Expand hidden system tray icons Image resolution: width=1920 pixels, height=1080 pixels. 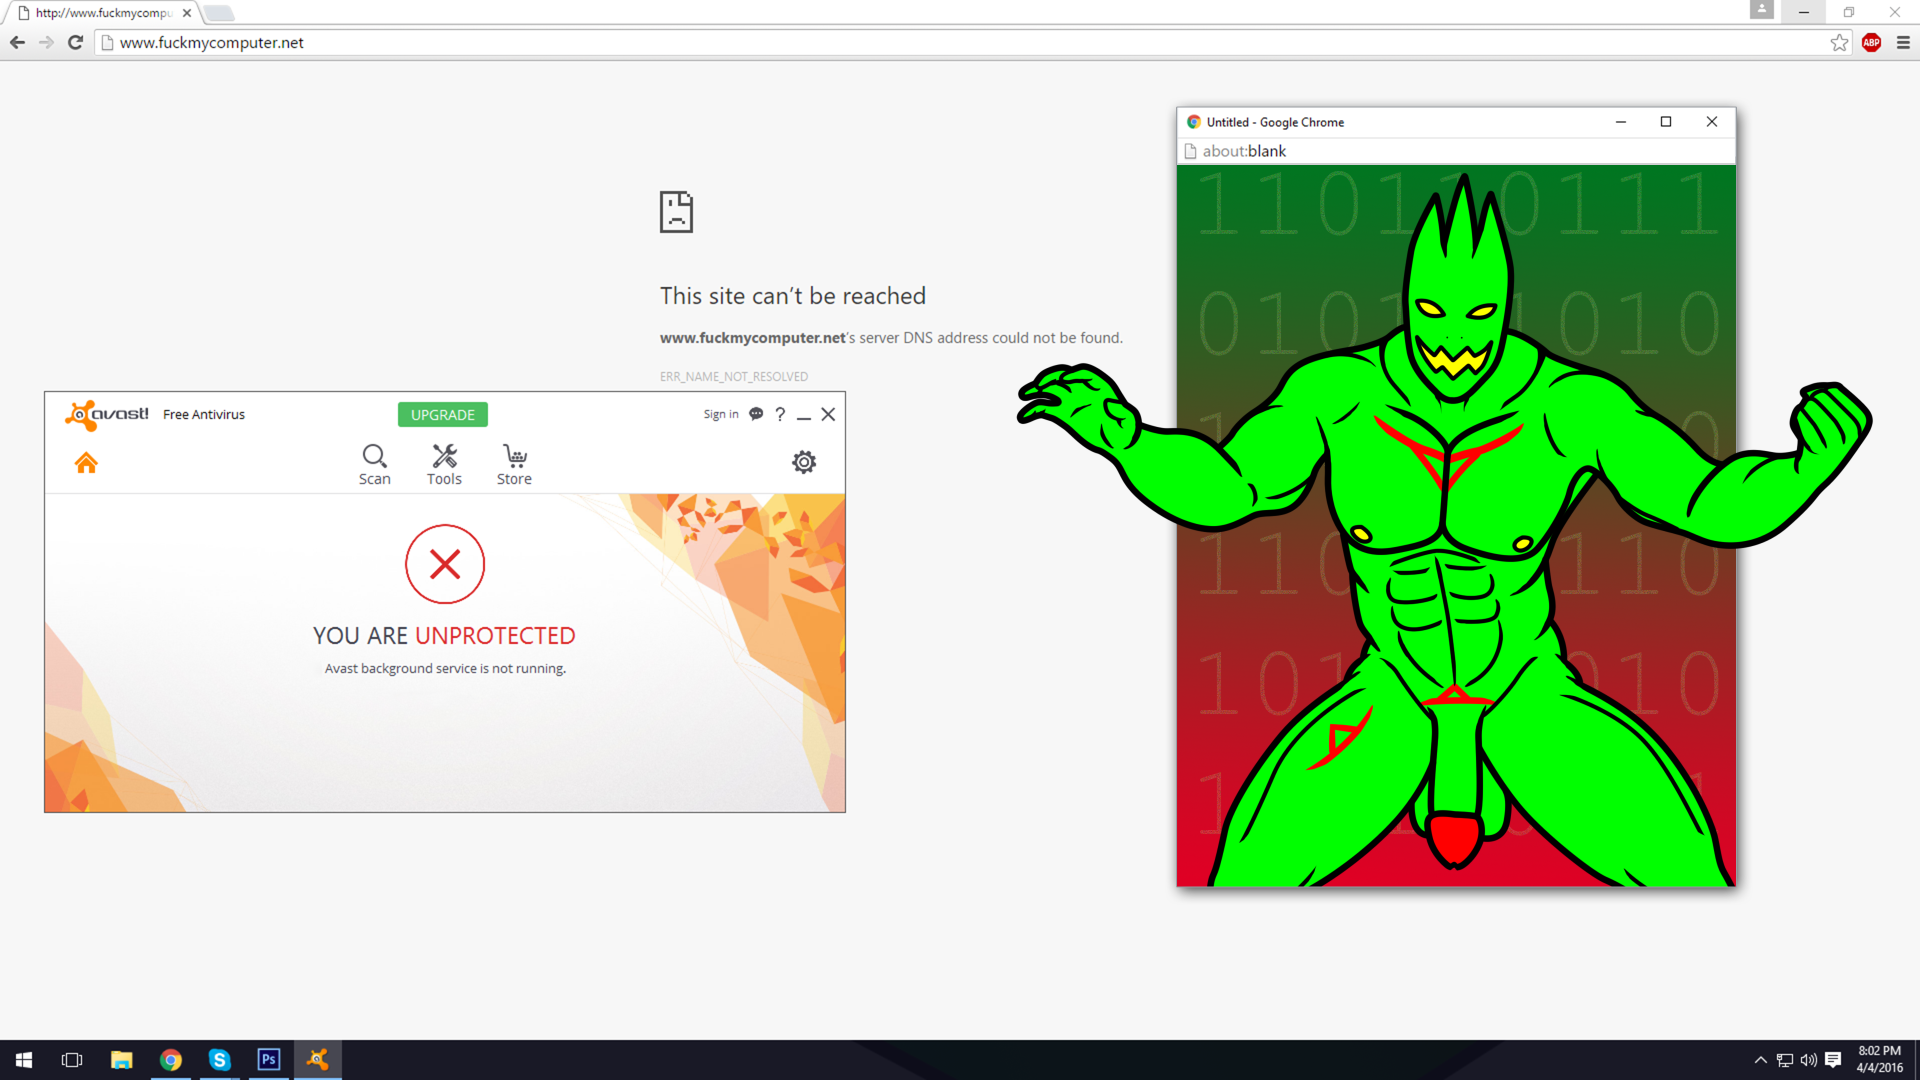click(1760, 1060)
